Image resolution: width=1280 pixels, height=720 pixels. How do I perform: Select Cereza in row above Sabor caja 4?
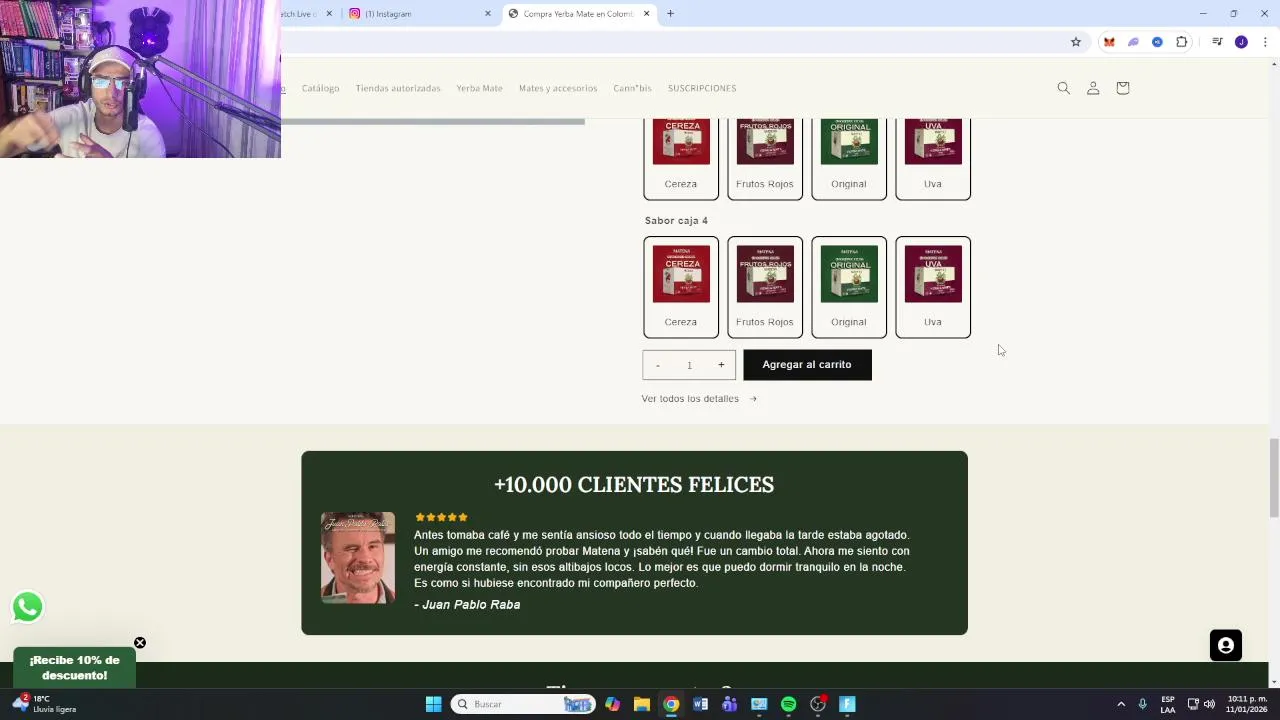[681, 159]
